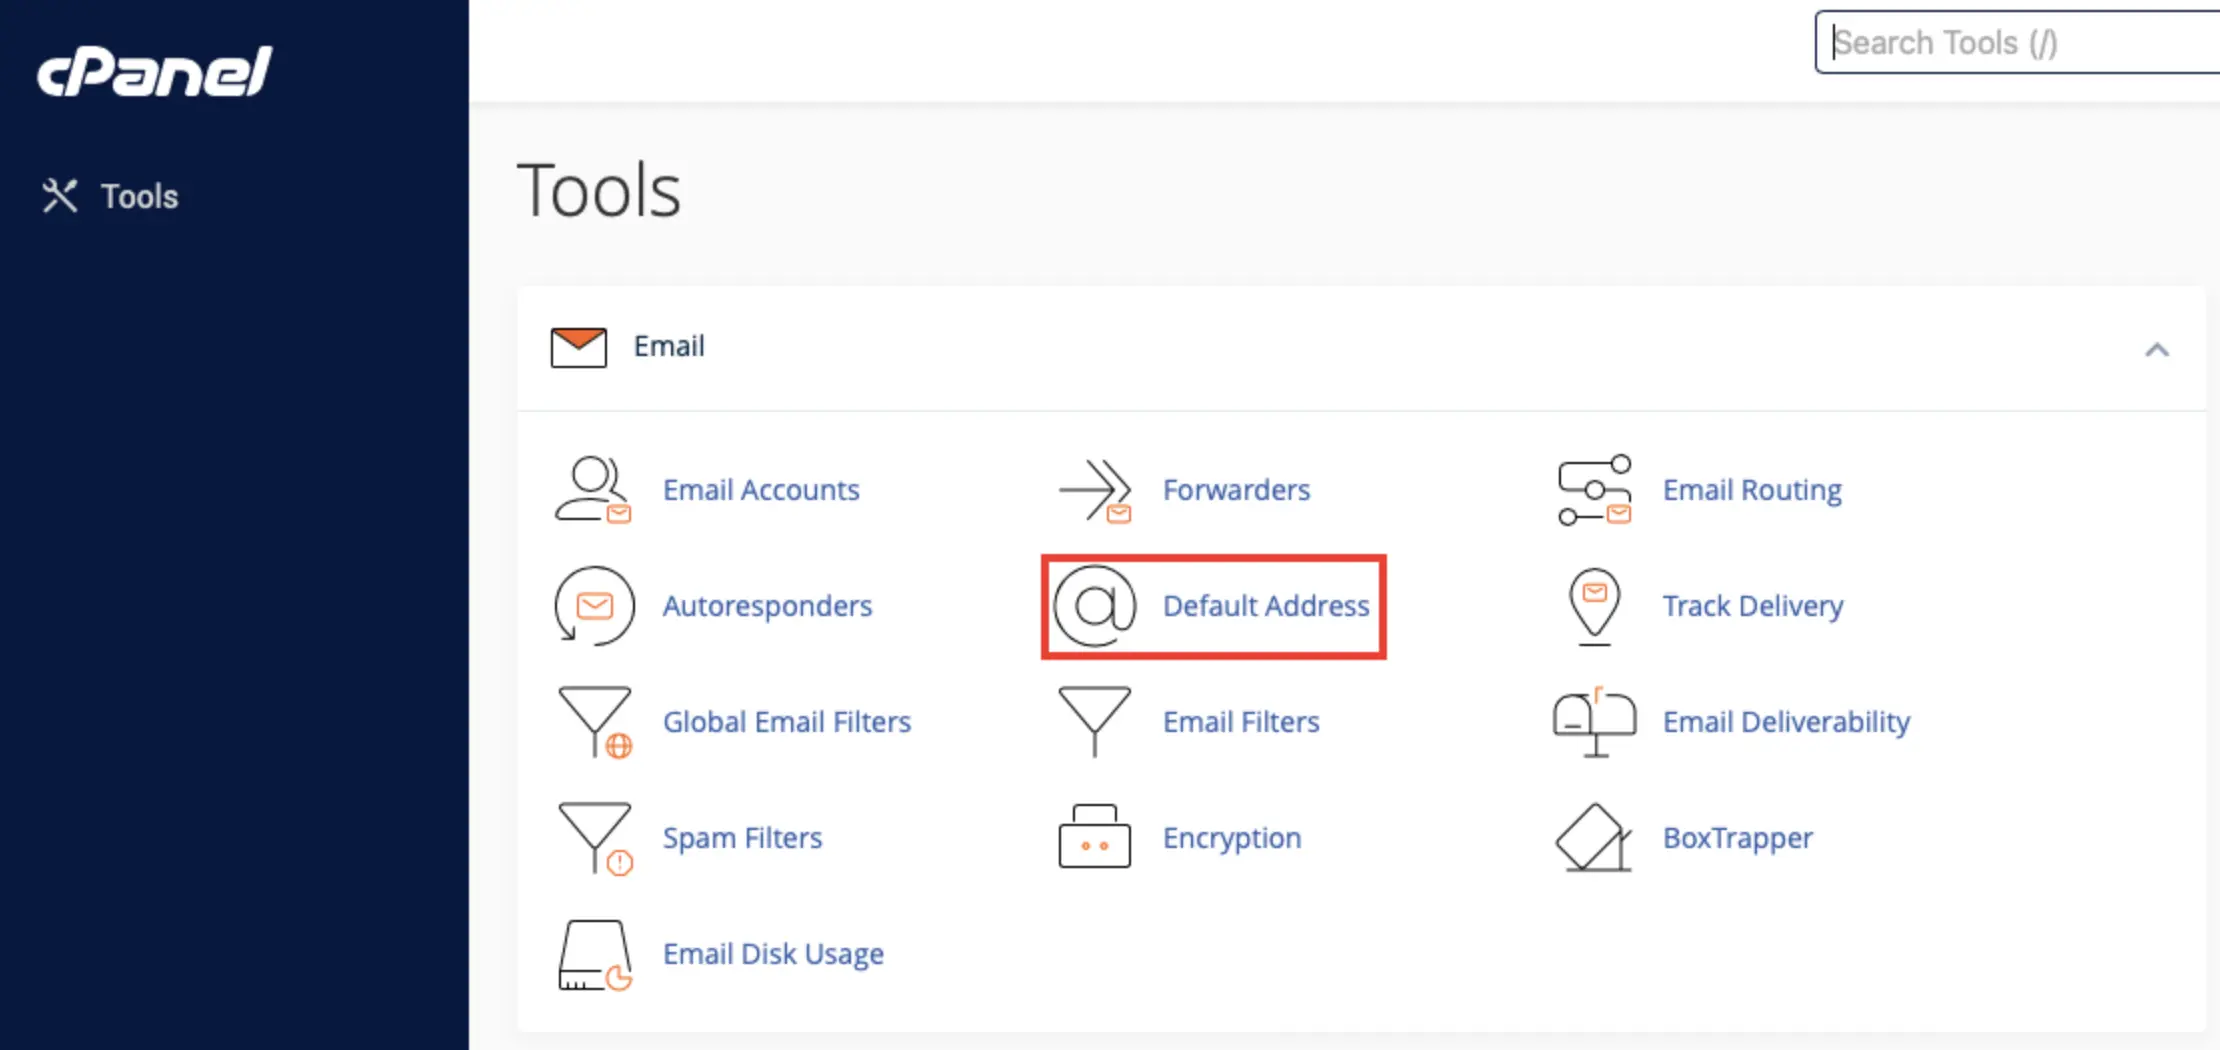Viewport: 2220px width, 1050px height.
Task: Open Track Delivery link
Action: click(x=1753, y=606)
